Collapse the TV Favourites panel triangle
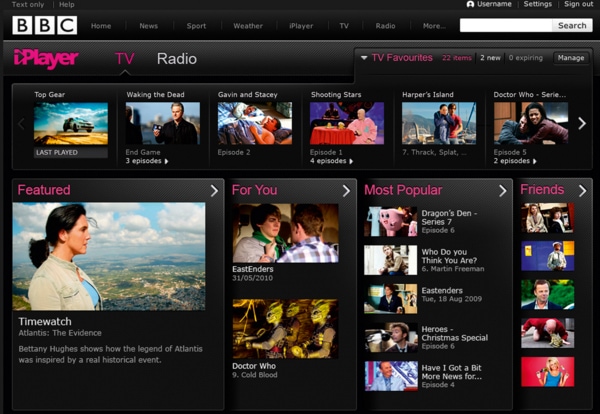The width and height of the screenshot is (600, 414). click(x=364, y=58)
